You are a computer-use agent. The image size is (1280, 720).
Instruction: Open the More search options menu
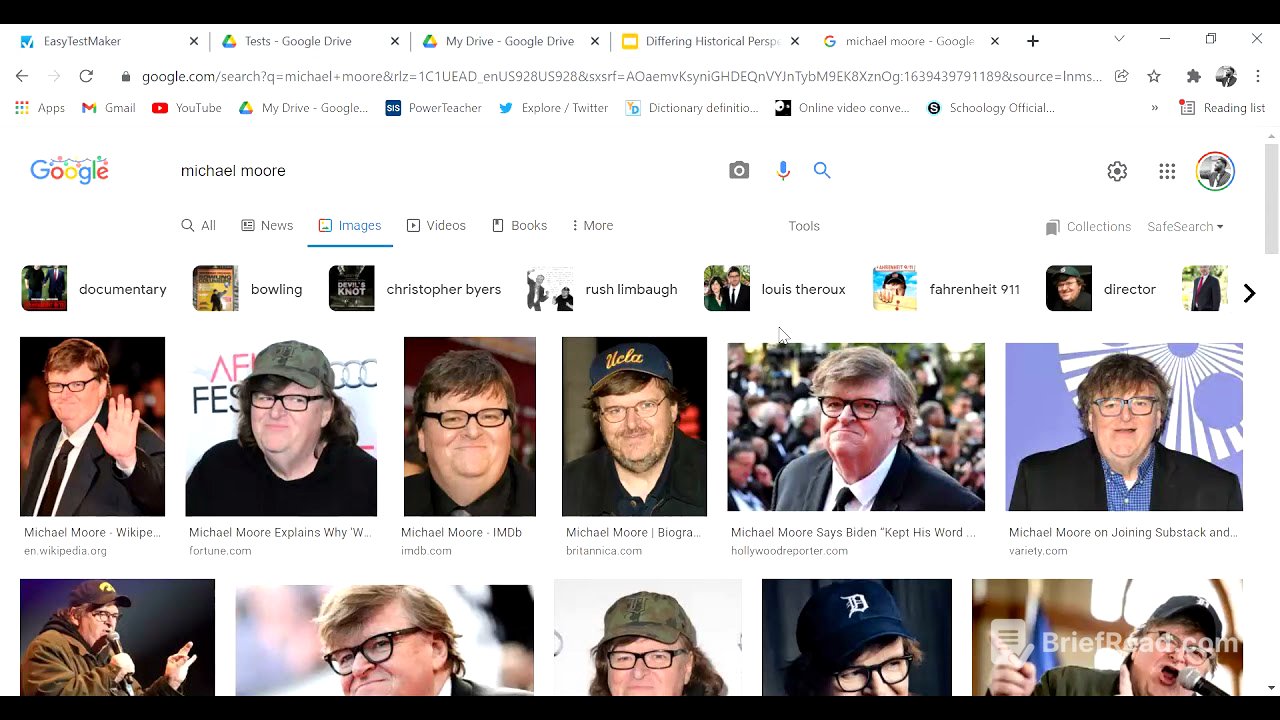click(592, 226)
